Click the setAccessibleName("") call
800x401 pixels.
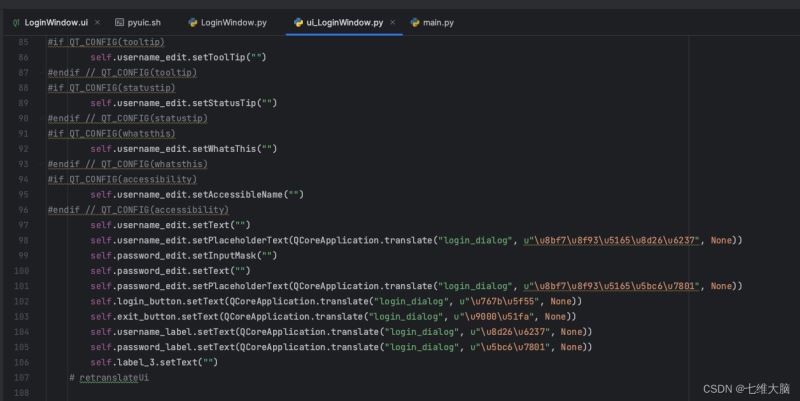click(x=248, y=194)
